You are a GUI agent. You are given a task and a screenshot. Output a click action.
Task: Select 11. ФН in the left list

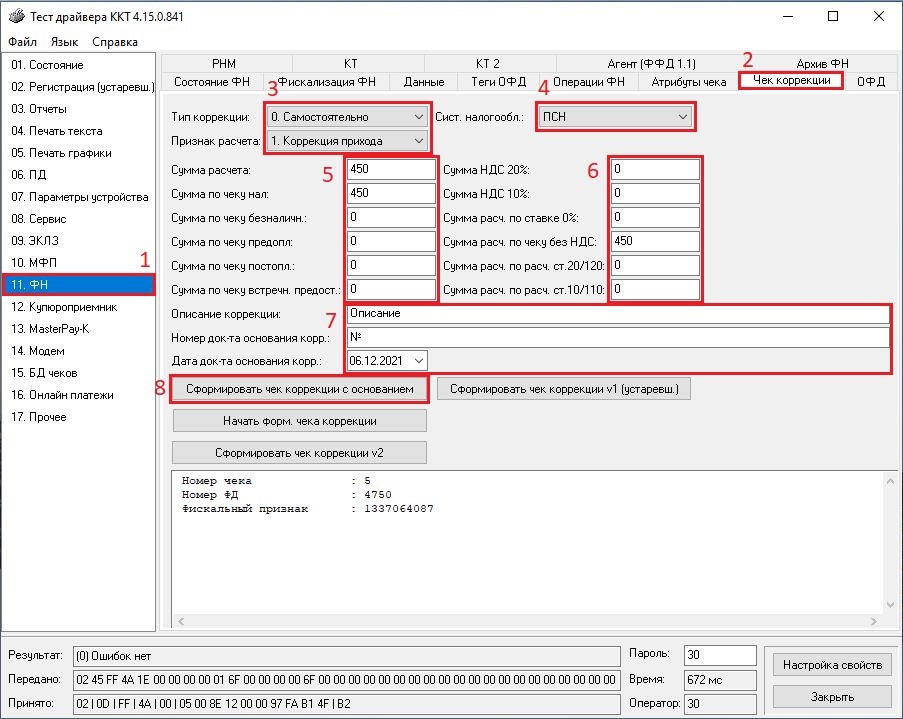point(78,285)
